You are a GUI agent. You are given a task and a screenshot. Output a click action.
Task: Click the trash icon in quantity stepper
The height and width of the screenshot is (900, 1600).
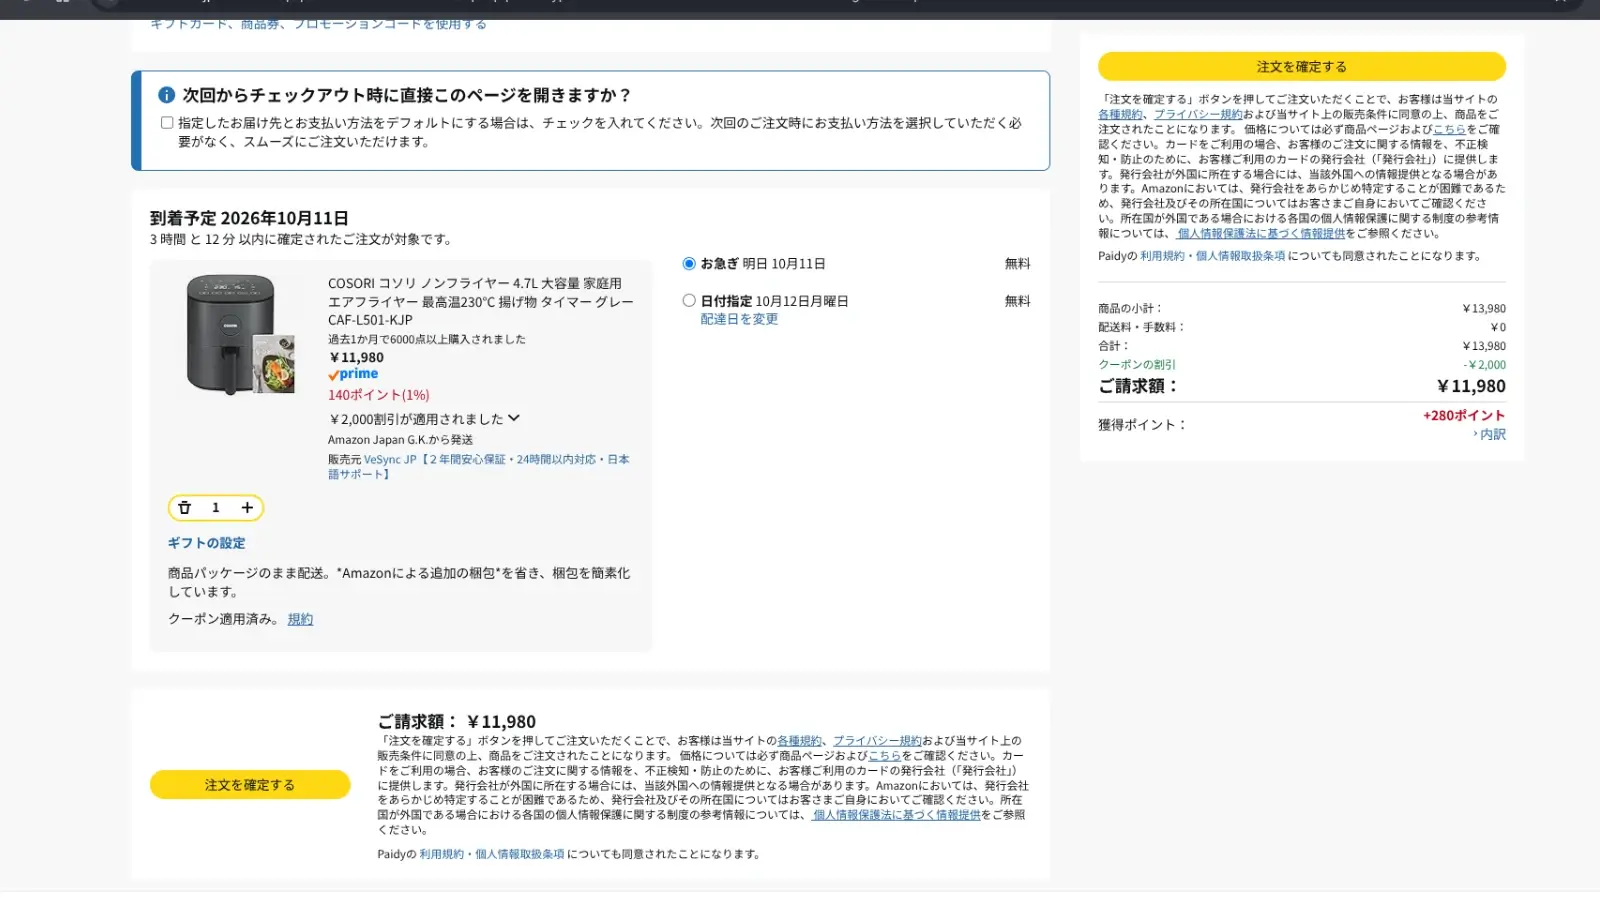pos(184,508)
